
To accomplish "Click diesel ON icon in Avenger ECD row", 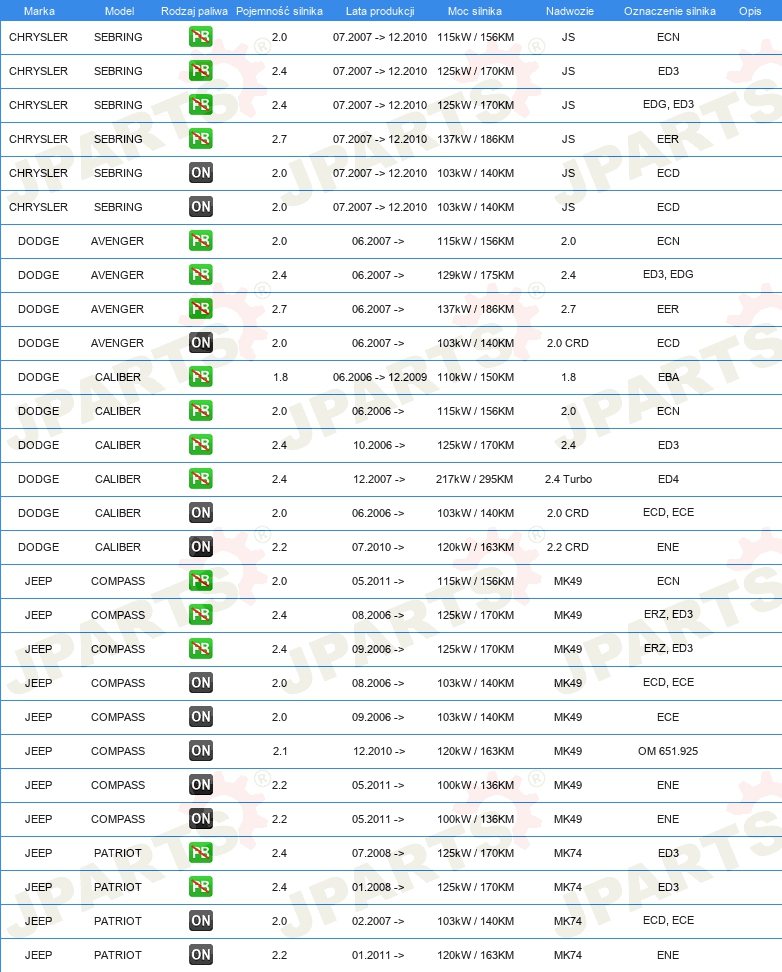I will point(200,343).
